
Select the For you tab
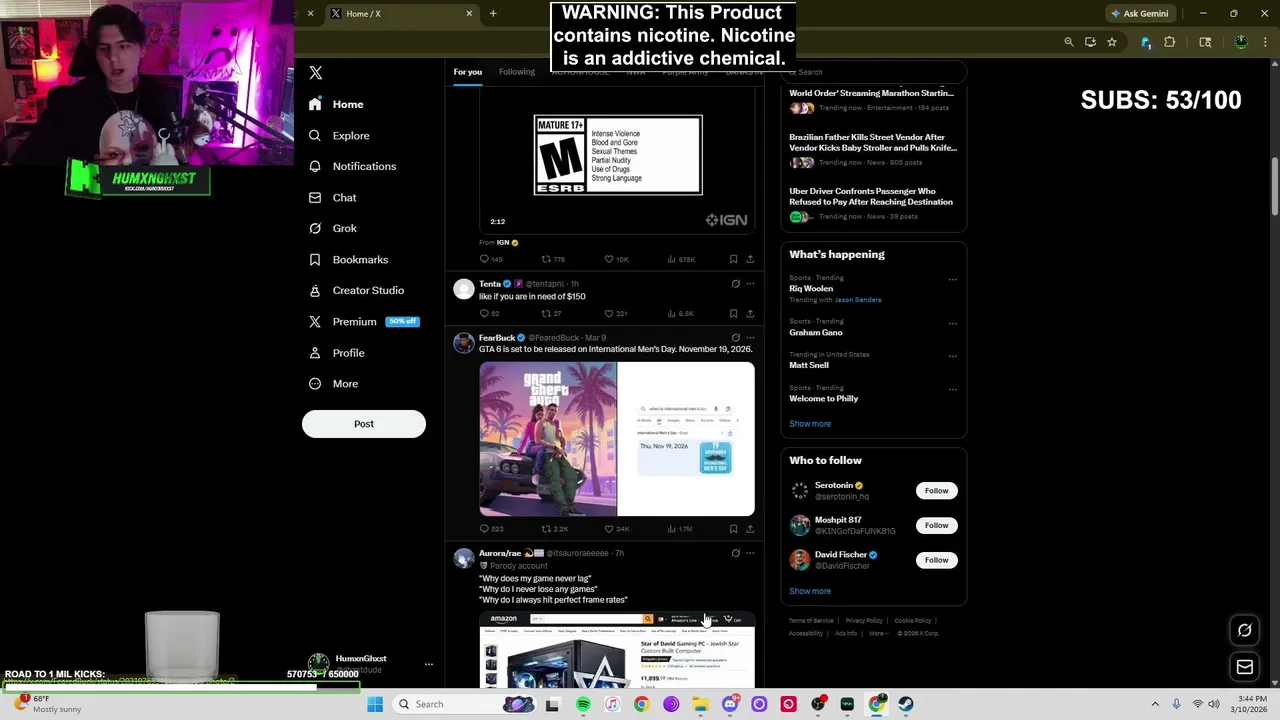[467, 72]
